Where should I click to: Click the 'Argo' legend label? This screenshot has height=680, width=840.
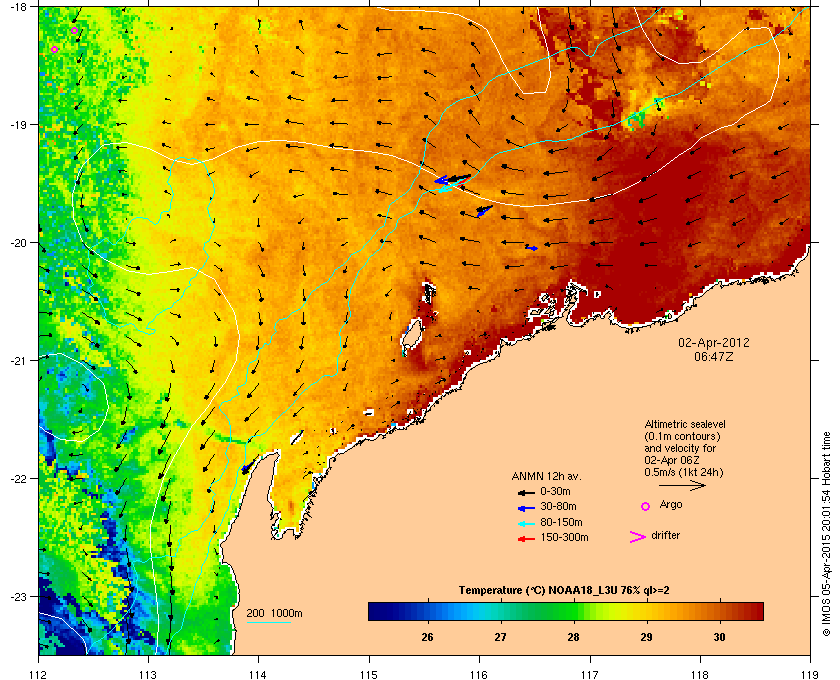pyautogui.click(x=671, y=505)
